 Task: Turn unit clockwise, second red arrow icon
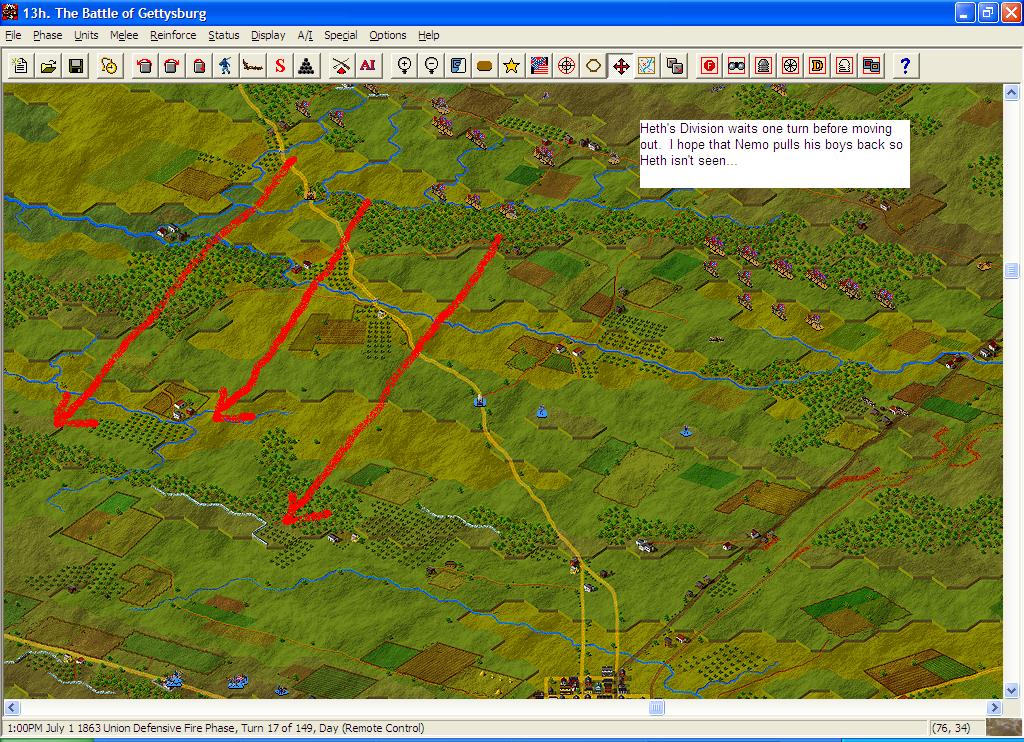172,65
